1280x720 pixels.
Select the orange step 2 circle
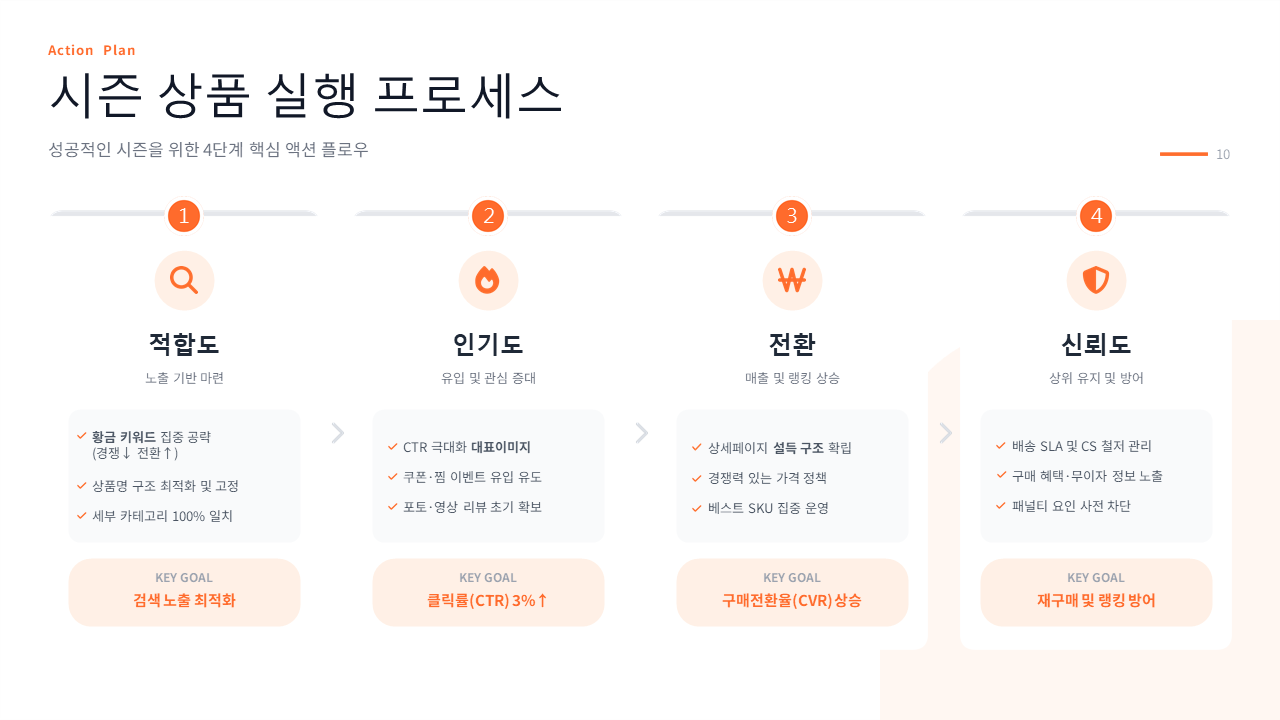coord(488,215)
